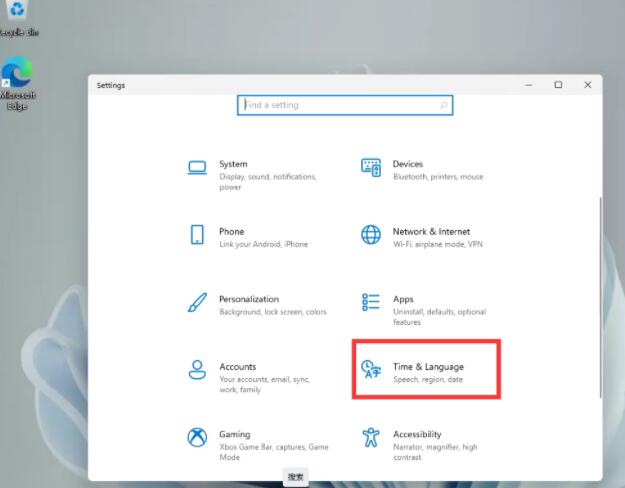This screenshot has height=488, width=625.
Task: Maximize the Settings window
Action: (558, 85)
